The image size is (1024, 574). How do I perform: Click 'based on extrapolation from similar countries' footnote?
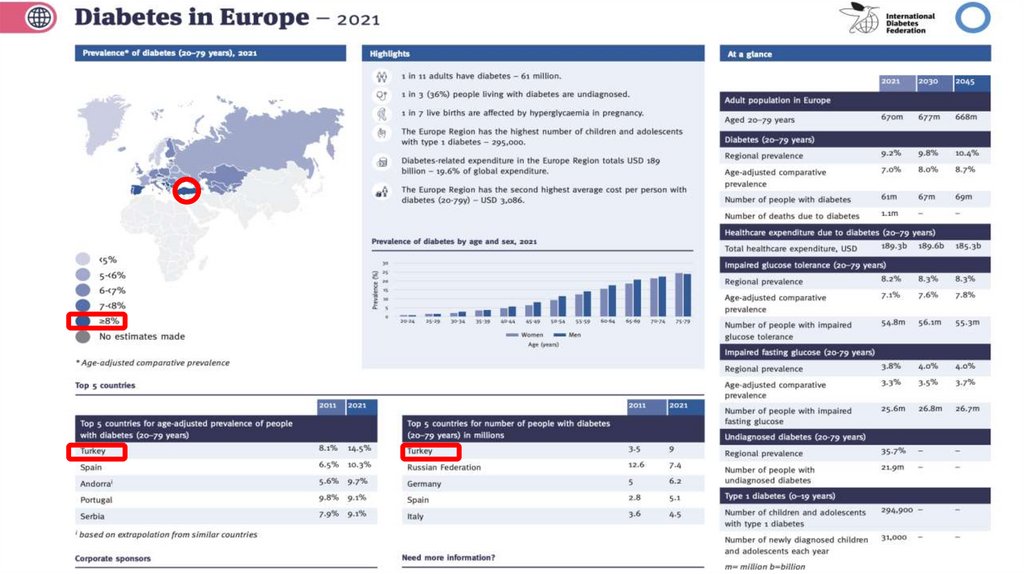167,534
